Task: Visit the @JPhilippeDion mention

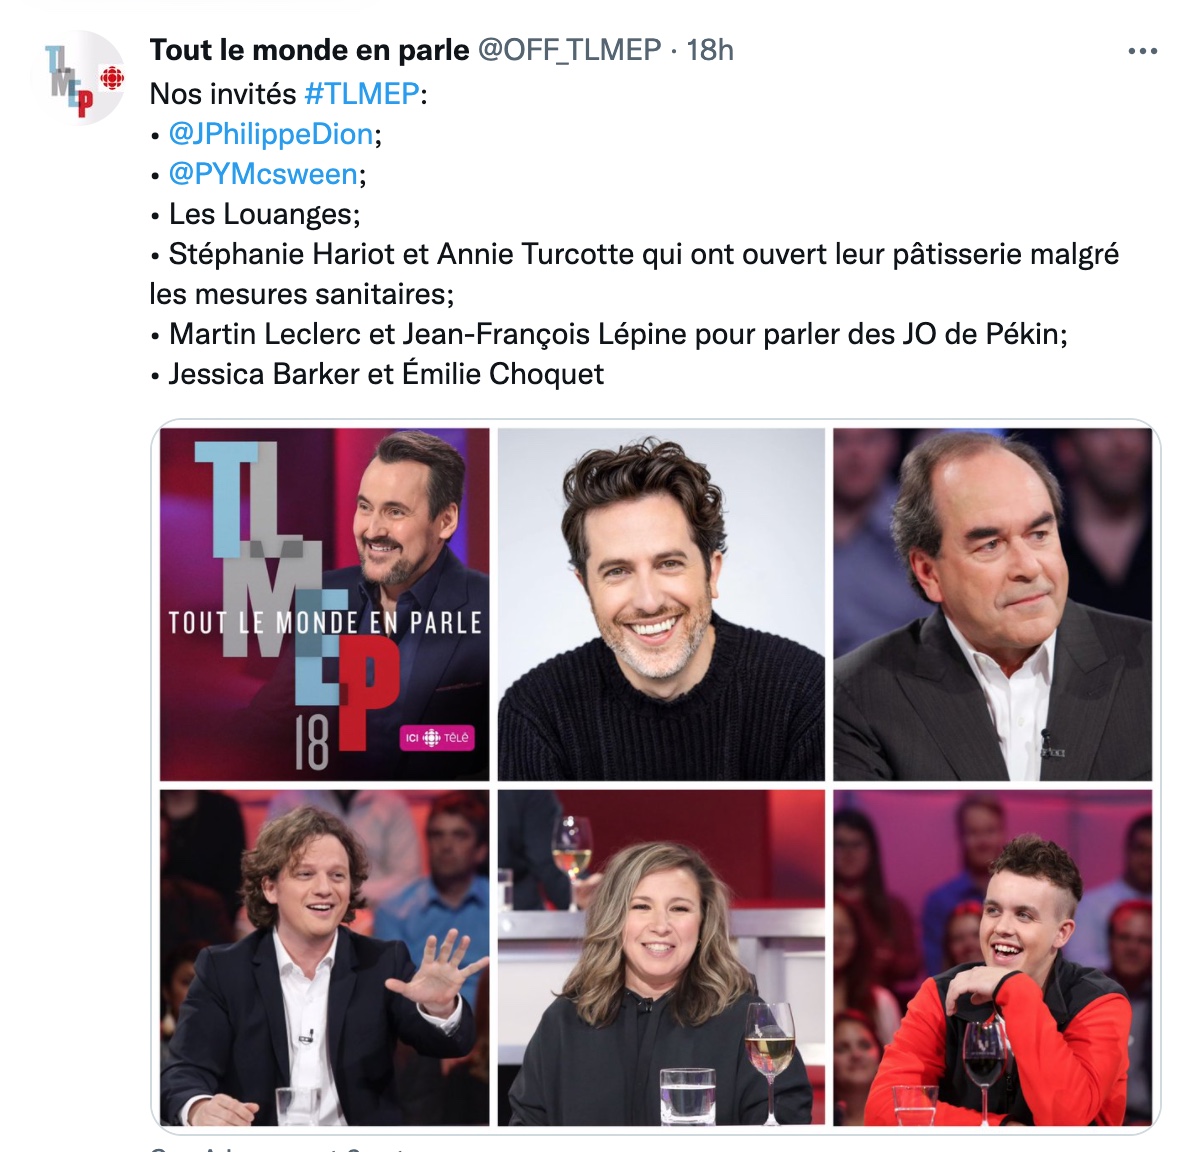Action: [271, 134]
